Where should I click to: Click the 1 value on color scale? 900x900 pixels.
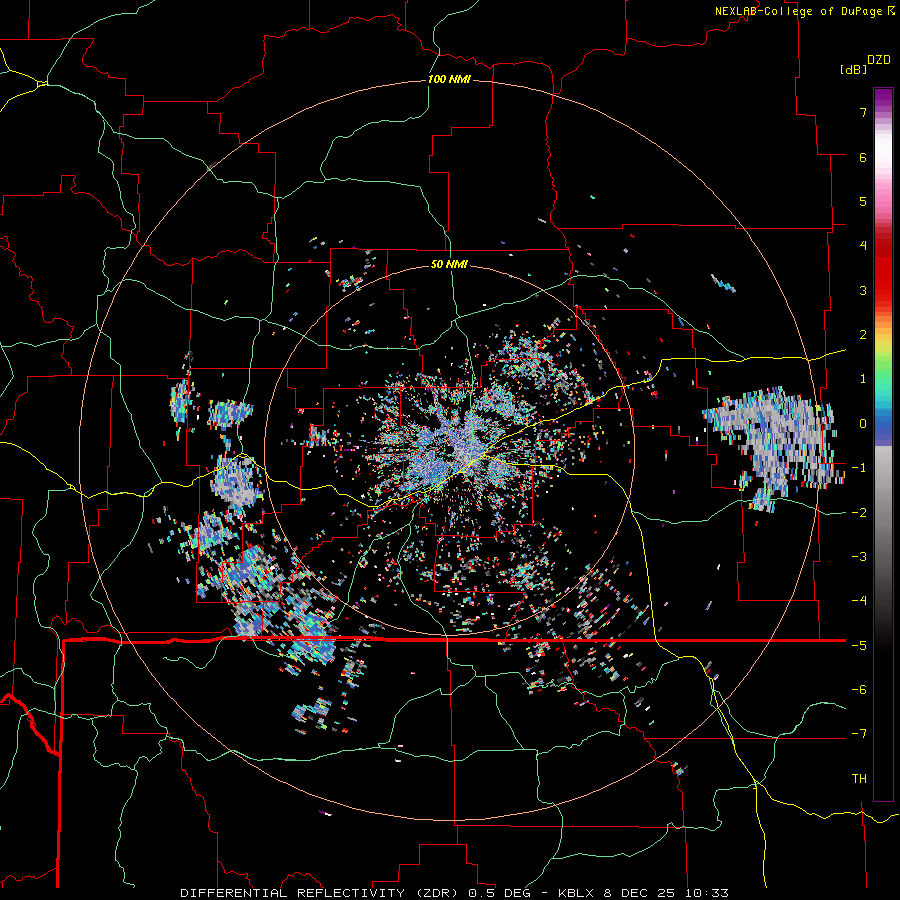[x=863, y=379]
